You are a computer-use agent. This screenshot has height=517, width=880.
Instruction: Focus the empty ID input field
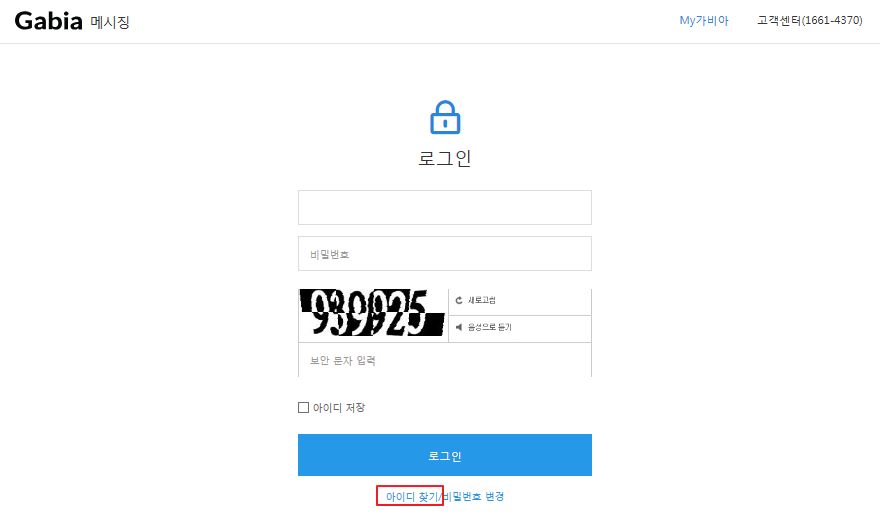pos(444,207)
